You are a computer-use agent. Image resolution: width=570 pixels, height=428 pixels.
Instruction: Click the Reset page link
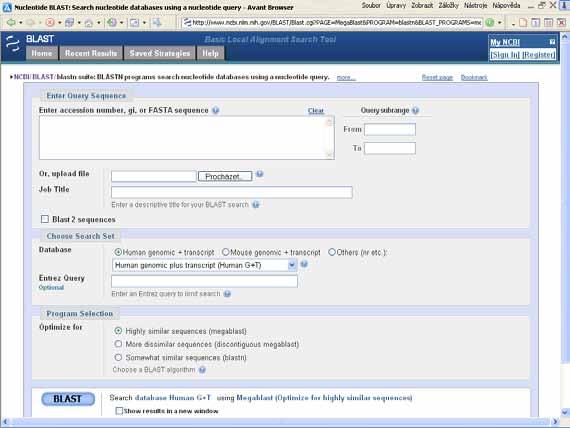437,77
